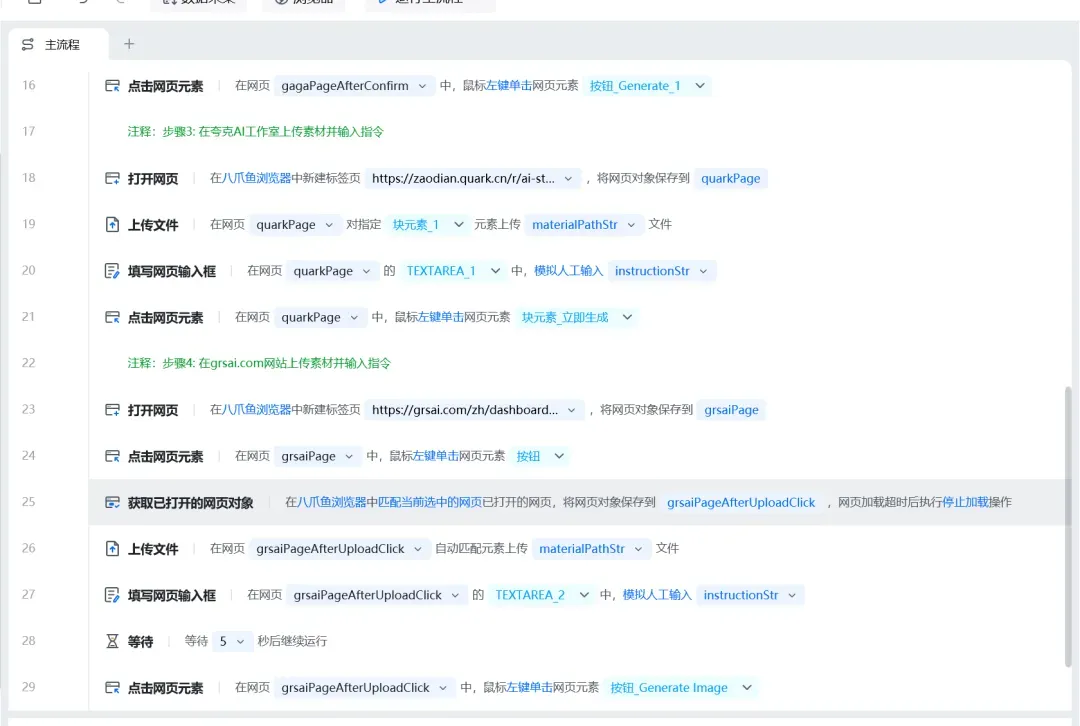Click the click-element icon on line 21
This screenshot has height=726, width=1080.
112,317
